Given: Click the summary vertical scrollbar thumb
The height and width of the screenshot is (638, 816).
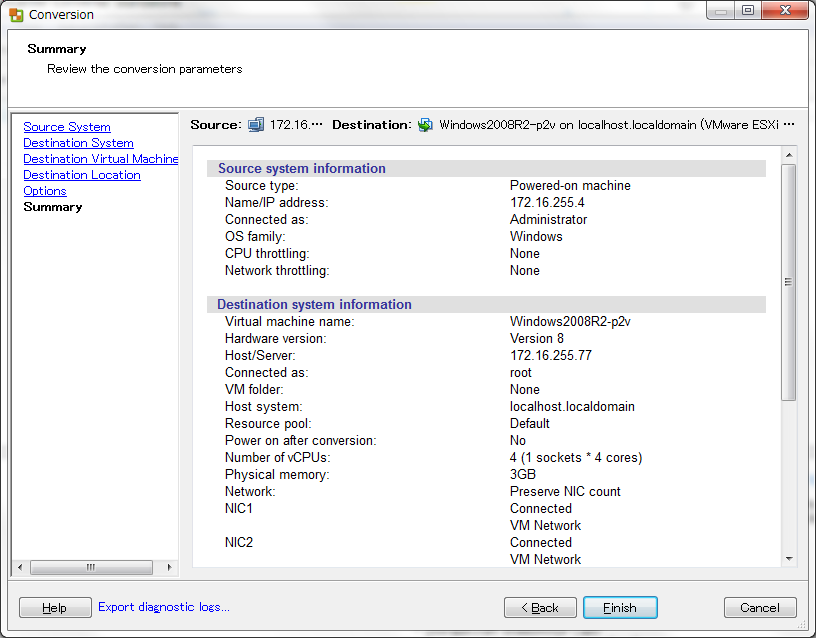Looking at the screenshot, I should tap(789, 282).
